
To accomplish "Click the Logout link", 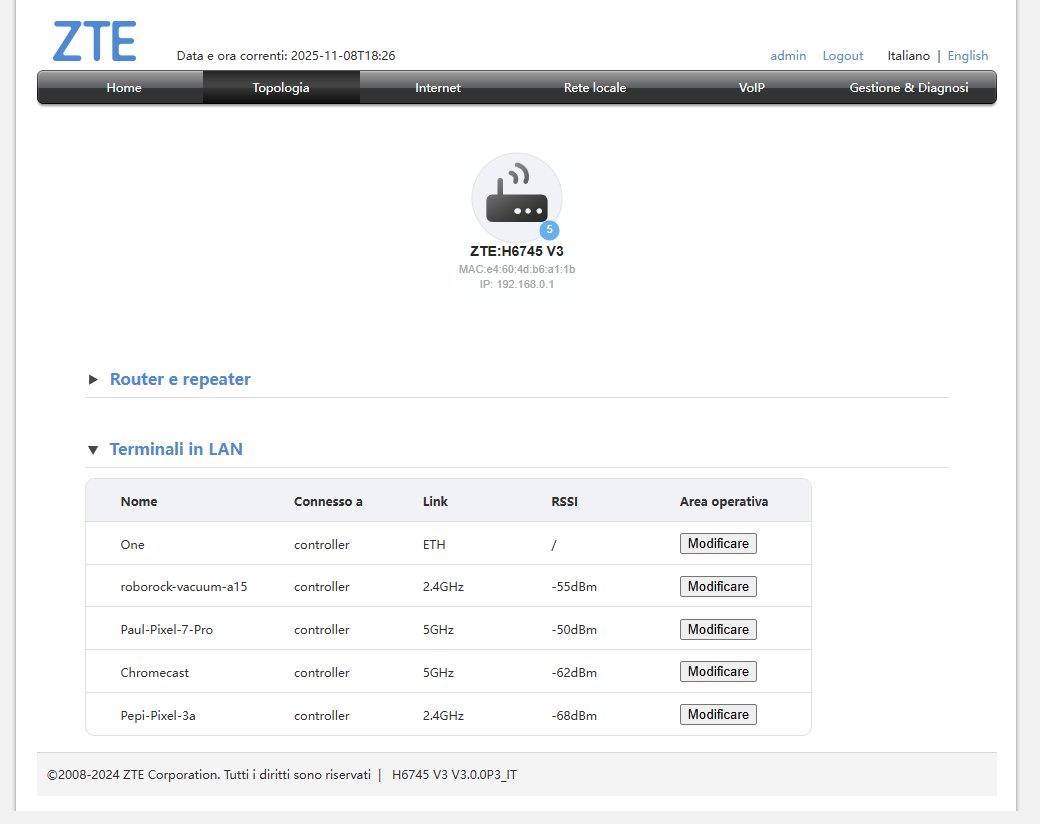I will (843, 56).
